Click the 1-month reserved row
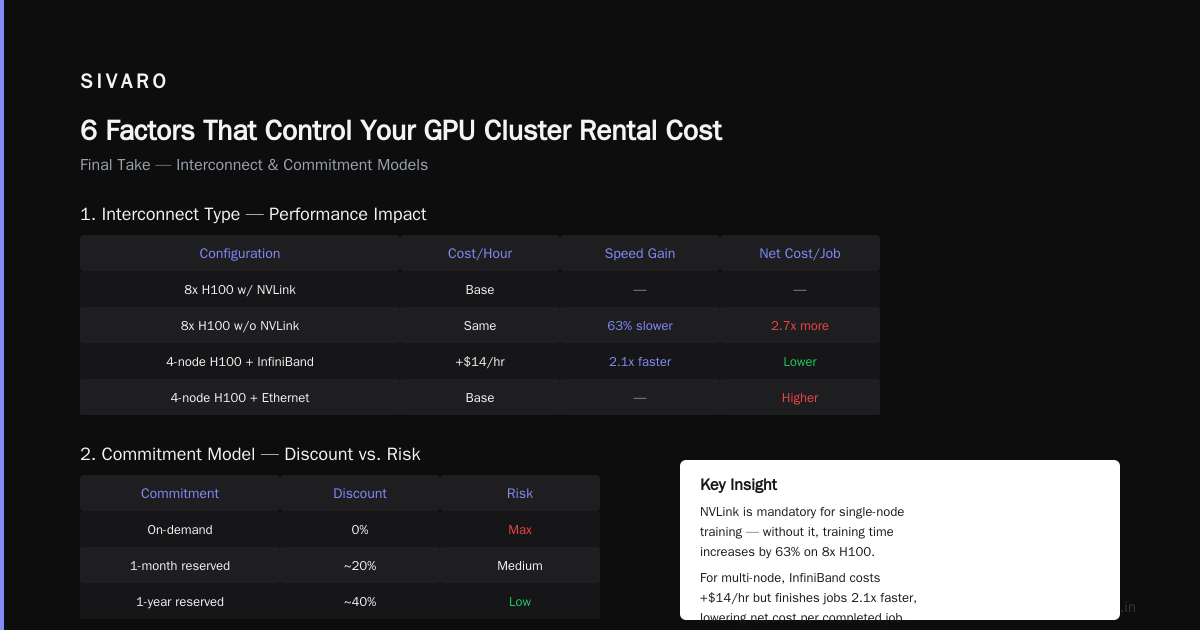1200x630 pixels. 340,565
